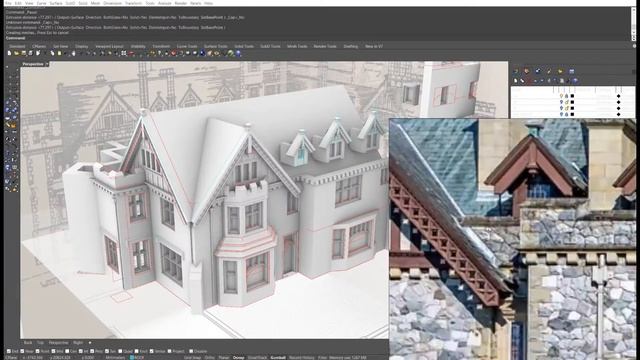
Task: Toggle lock icon of second layer row
Action: point(567,102)
